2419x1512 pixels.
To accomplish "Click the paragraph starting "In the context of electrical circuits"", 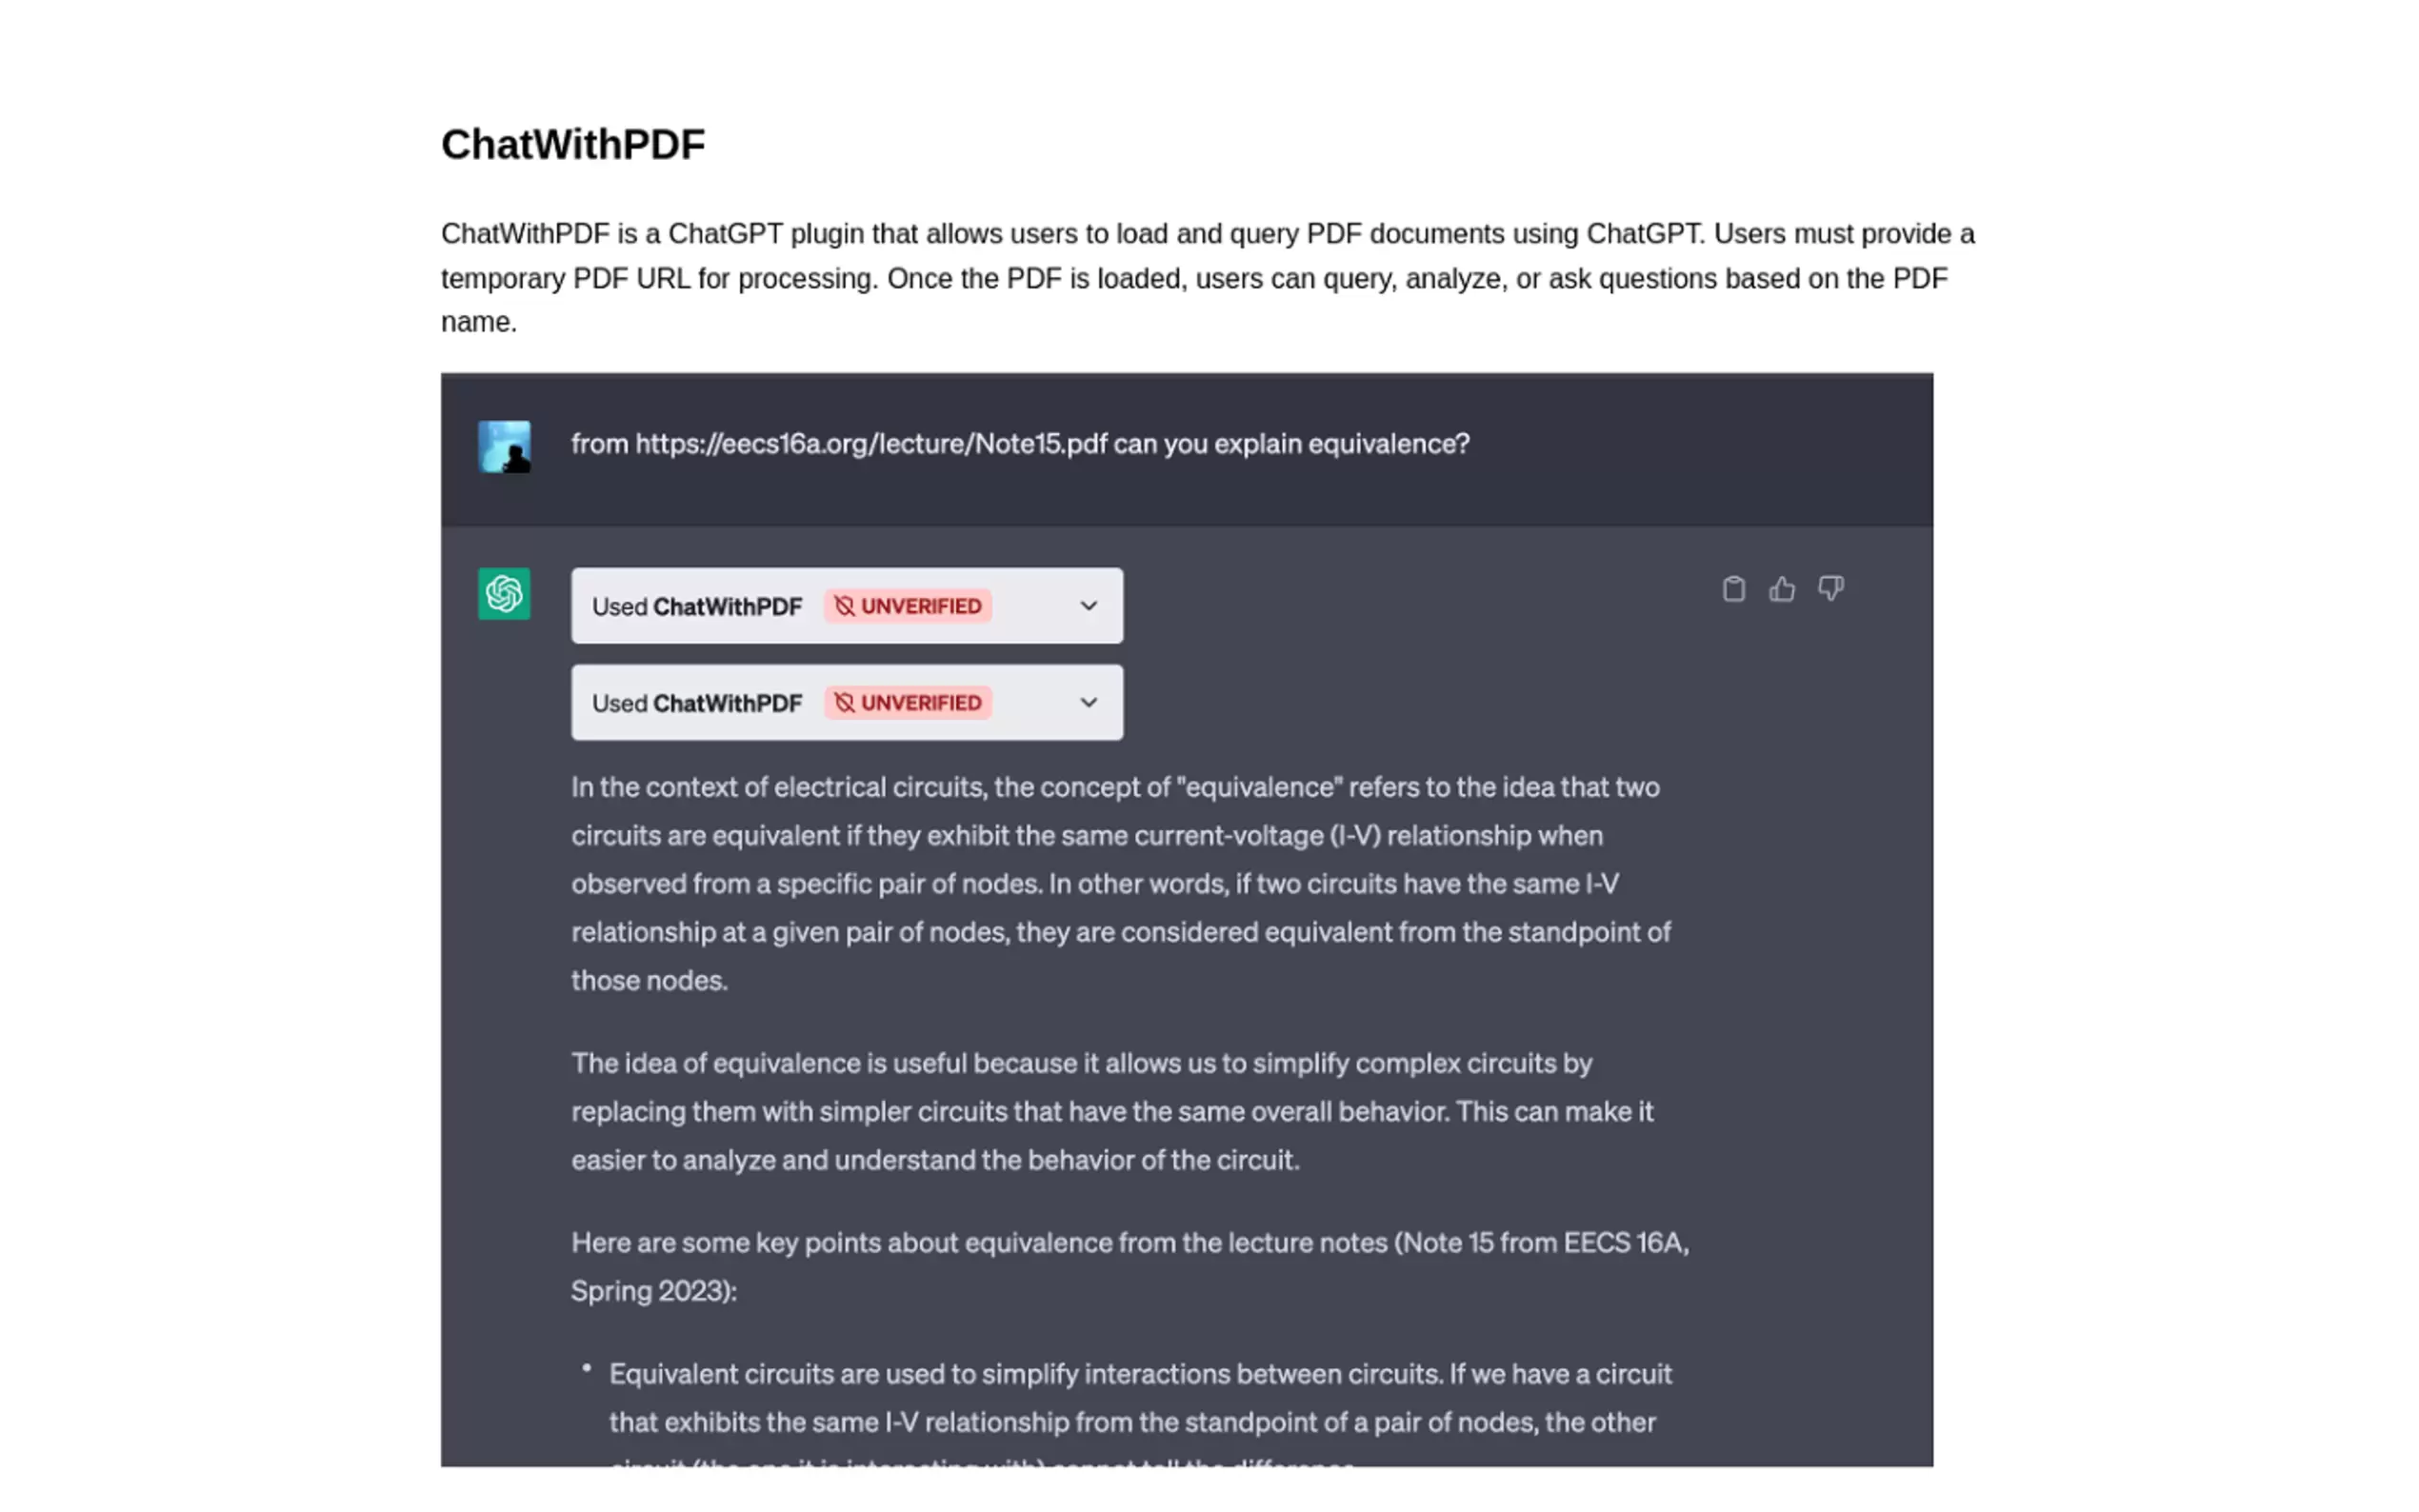I will click(1120, 884).
